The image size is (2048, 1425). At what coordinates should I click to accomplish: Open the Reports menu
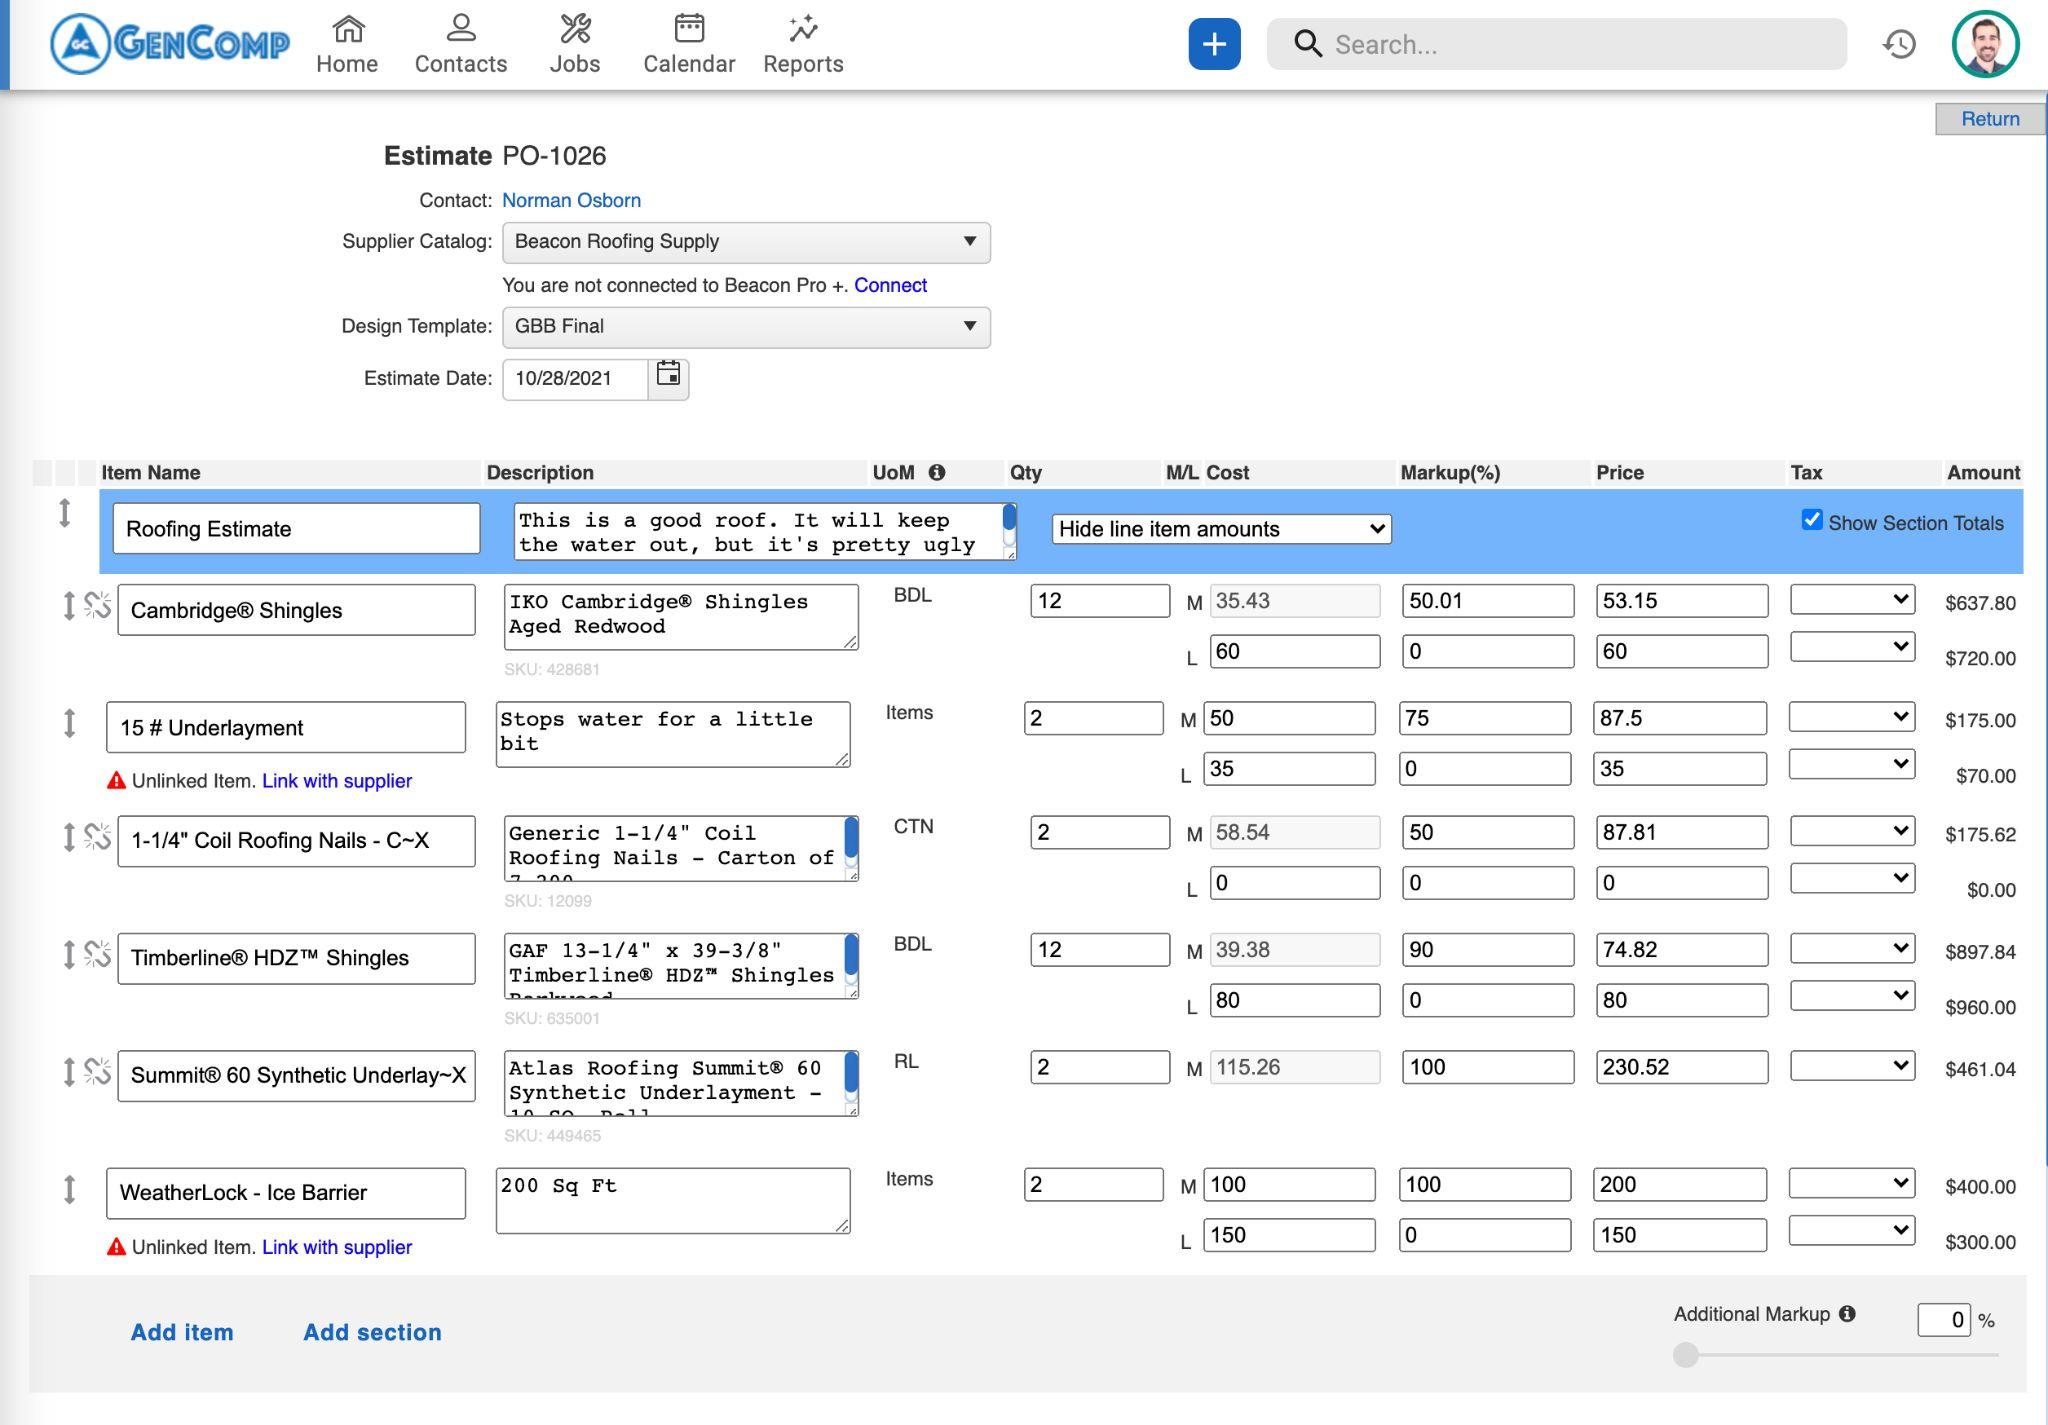point(803,44)
